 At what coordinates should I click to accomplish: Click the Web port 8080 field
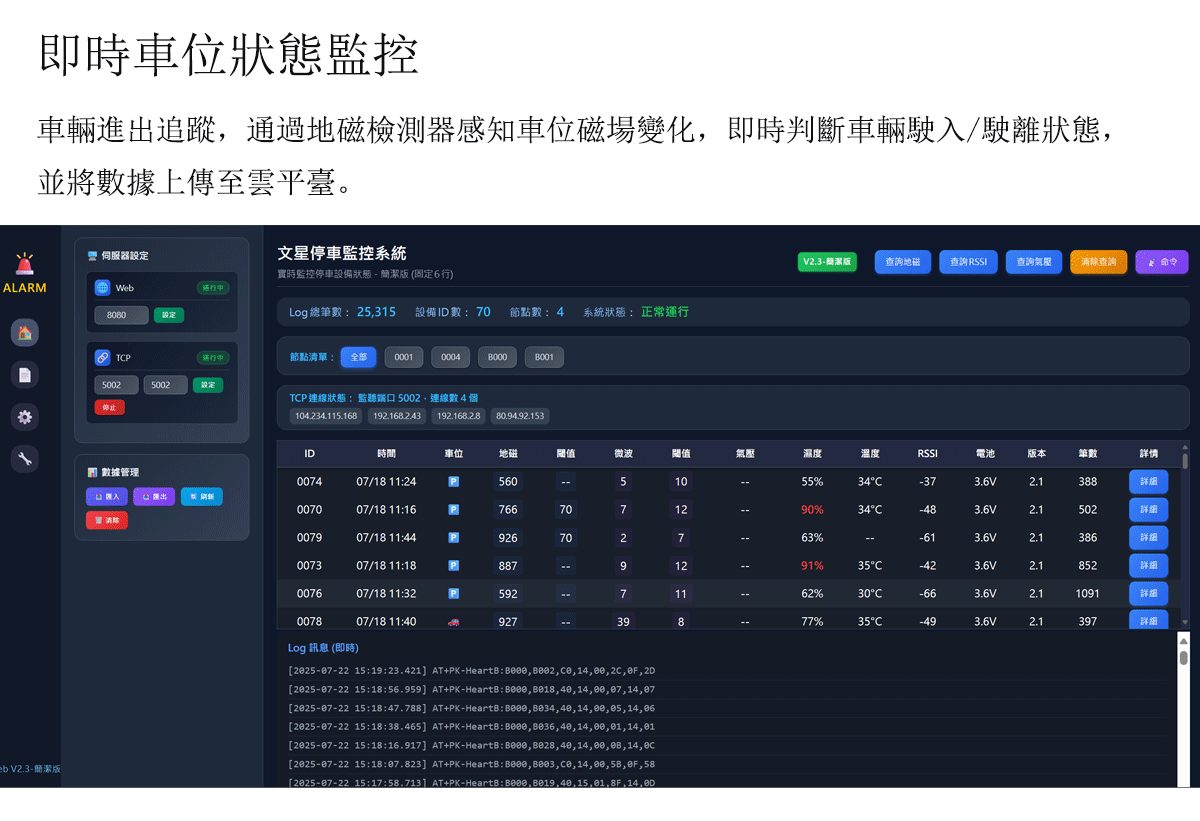tap(121, 315)
